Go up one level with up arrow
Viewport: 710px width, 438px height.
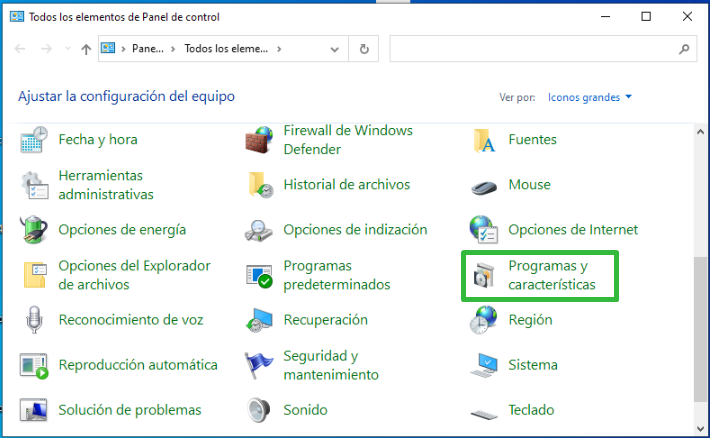click(86, 49)
